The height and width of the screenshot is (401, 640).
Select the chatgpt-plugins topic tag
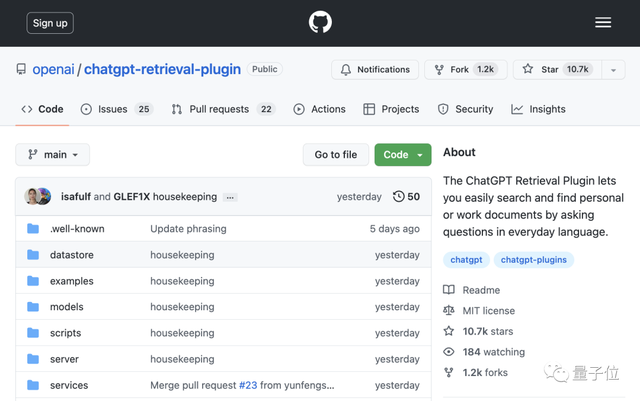(x=533, y=260)
